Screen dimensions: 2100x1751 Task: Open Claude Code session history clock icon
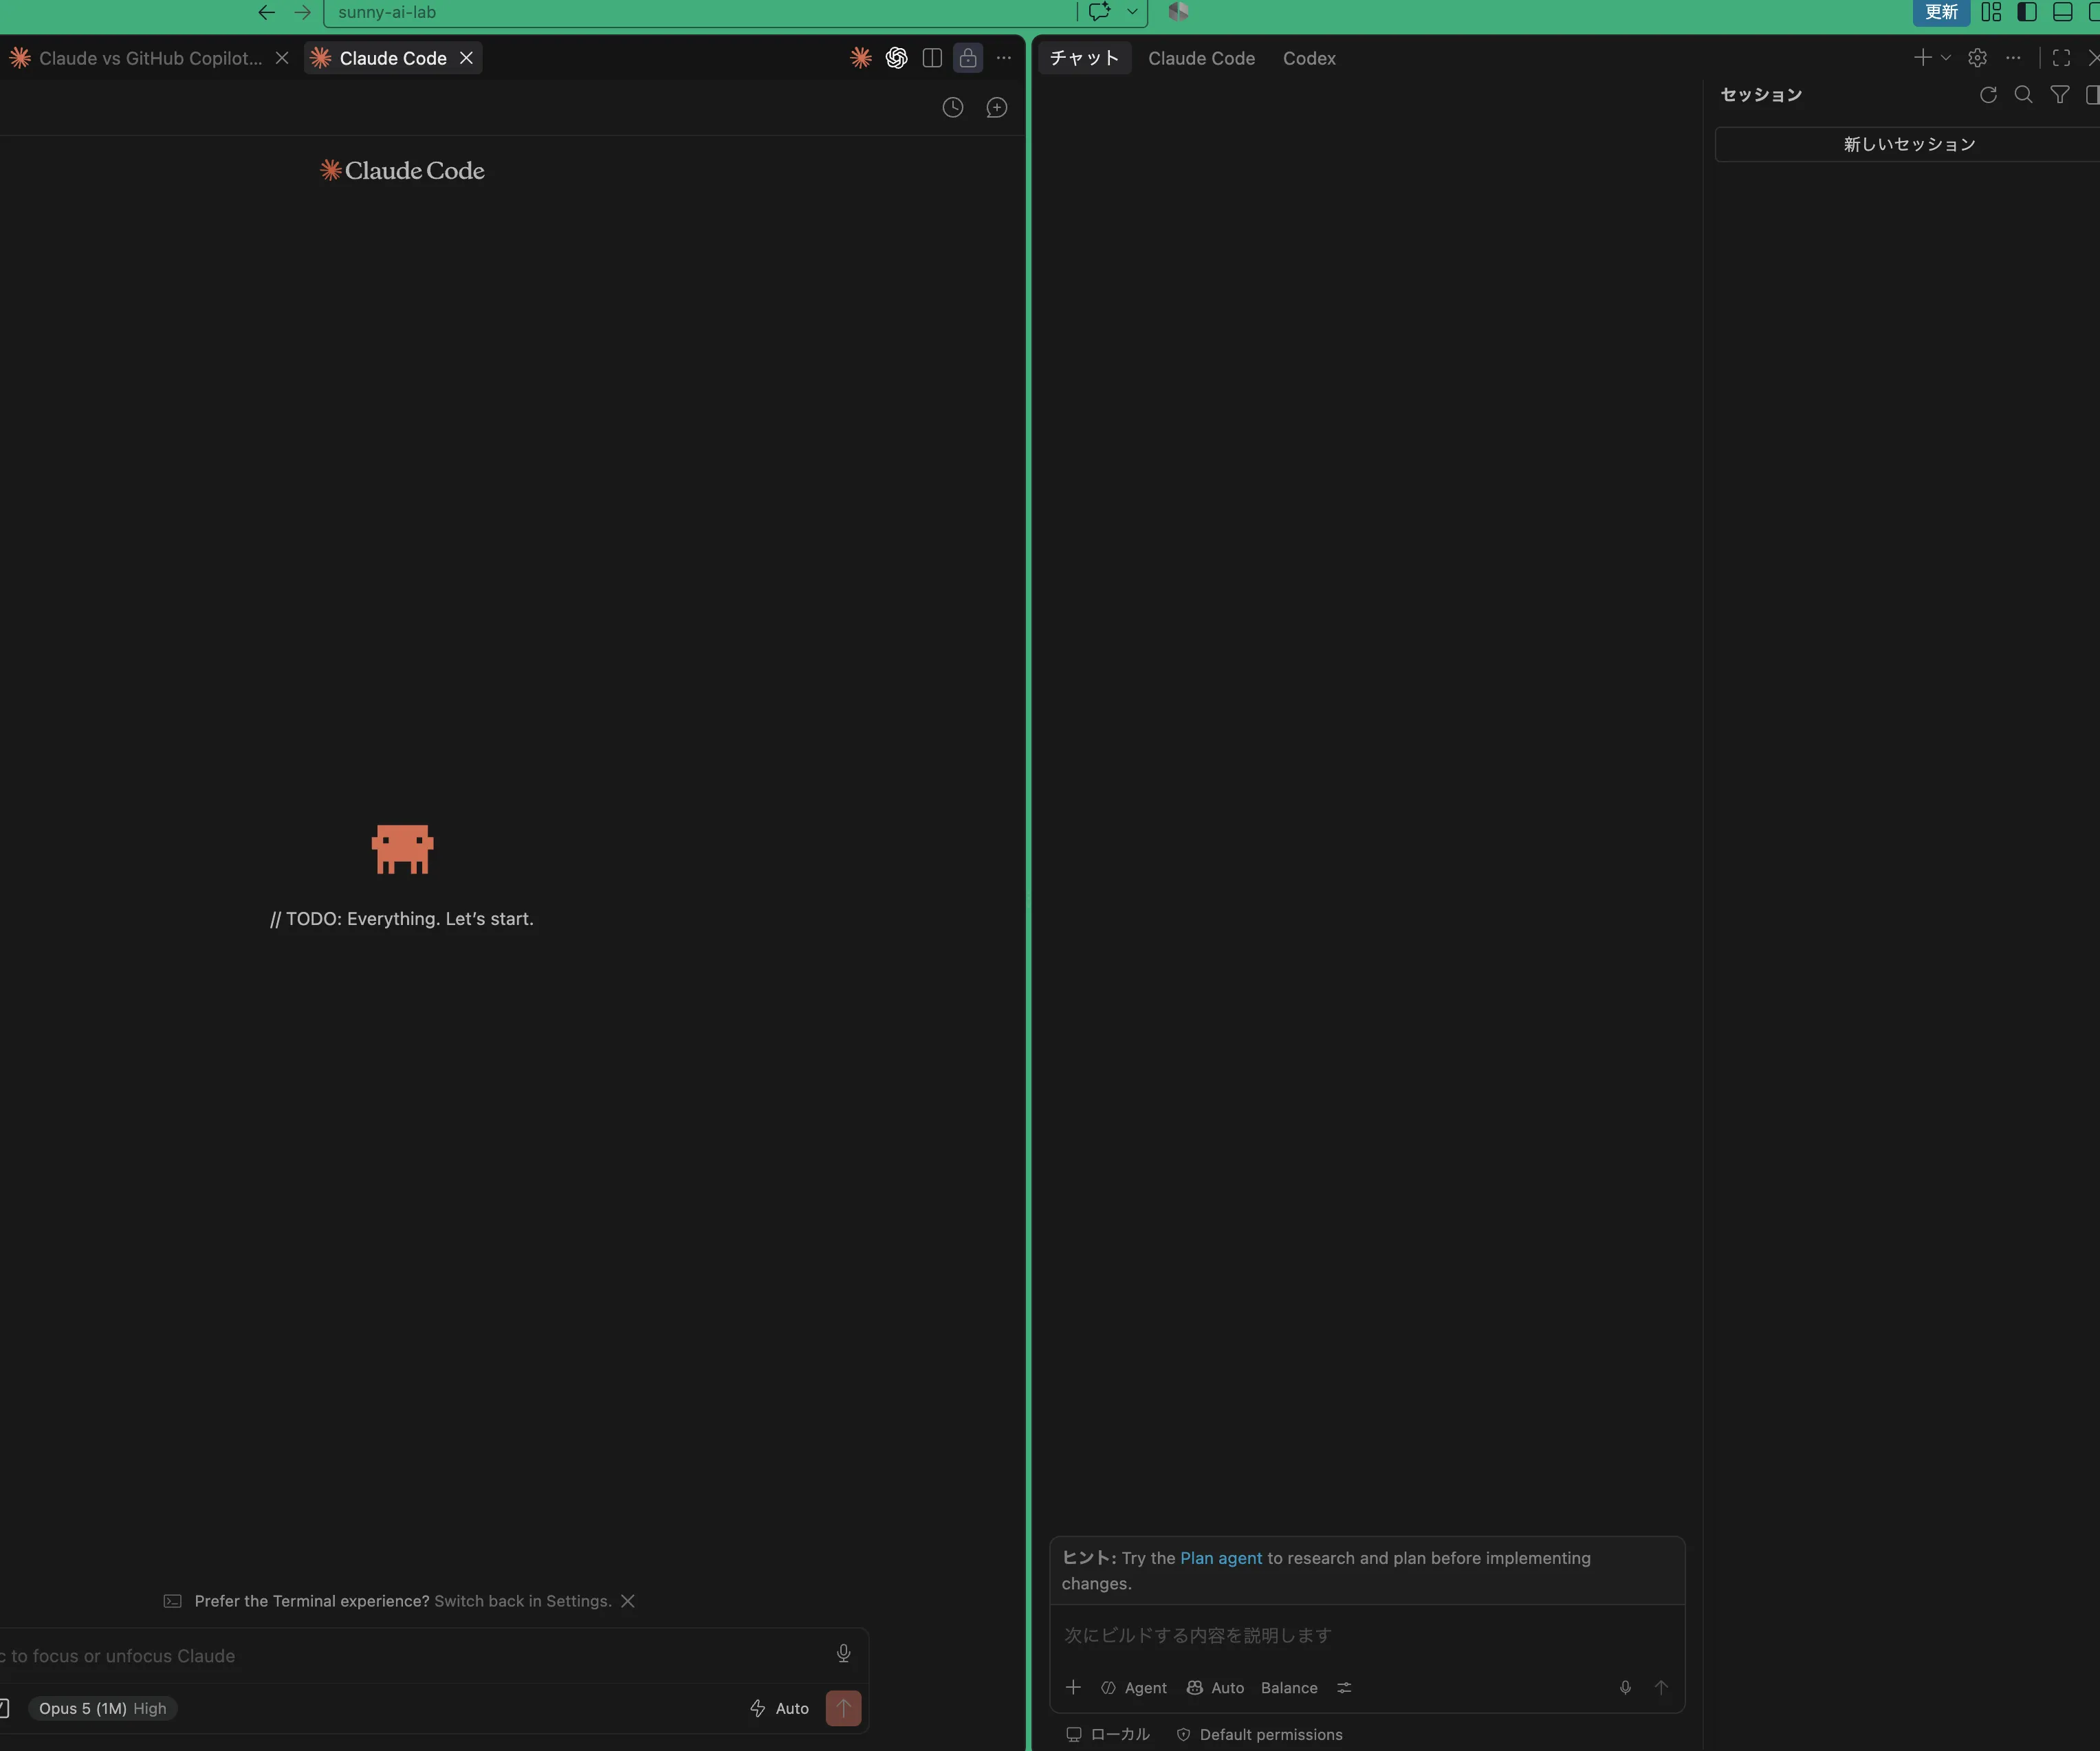[953, 107]
